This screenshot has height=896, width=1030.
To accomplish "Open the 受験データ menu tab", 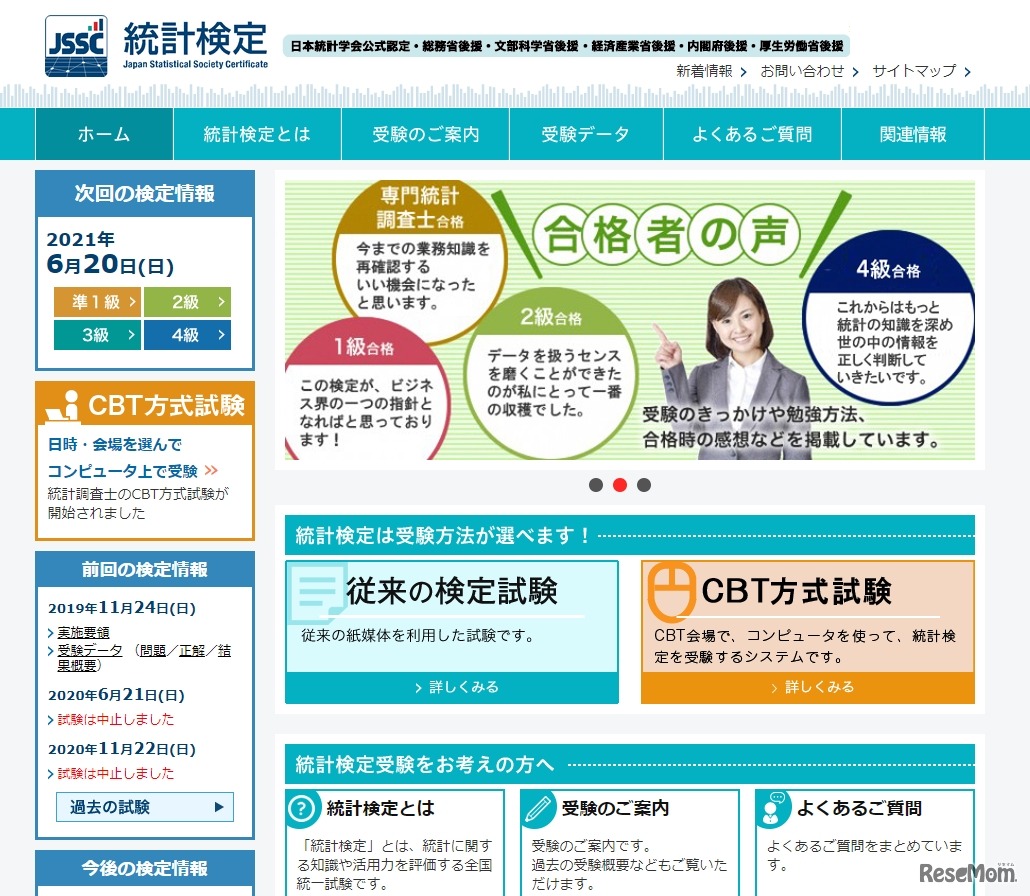I will point(586,134).
